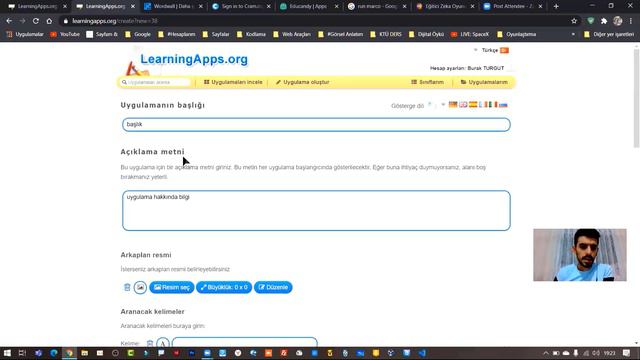Viewport: 640px width, 360px height.
Task: Switch to Sign in to Cram browser tab
Action: pos(241,7)
